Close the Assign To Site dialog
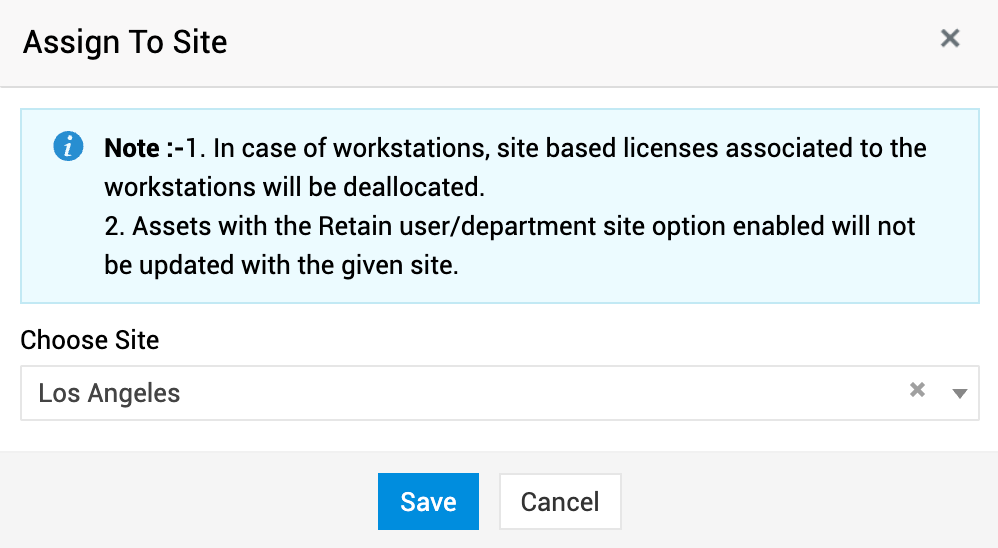This screenshot has height=548, width=998. [950, 39]
